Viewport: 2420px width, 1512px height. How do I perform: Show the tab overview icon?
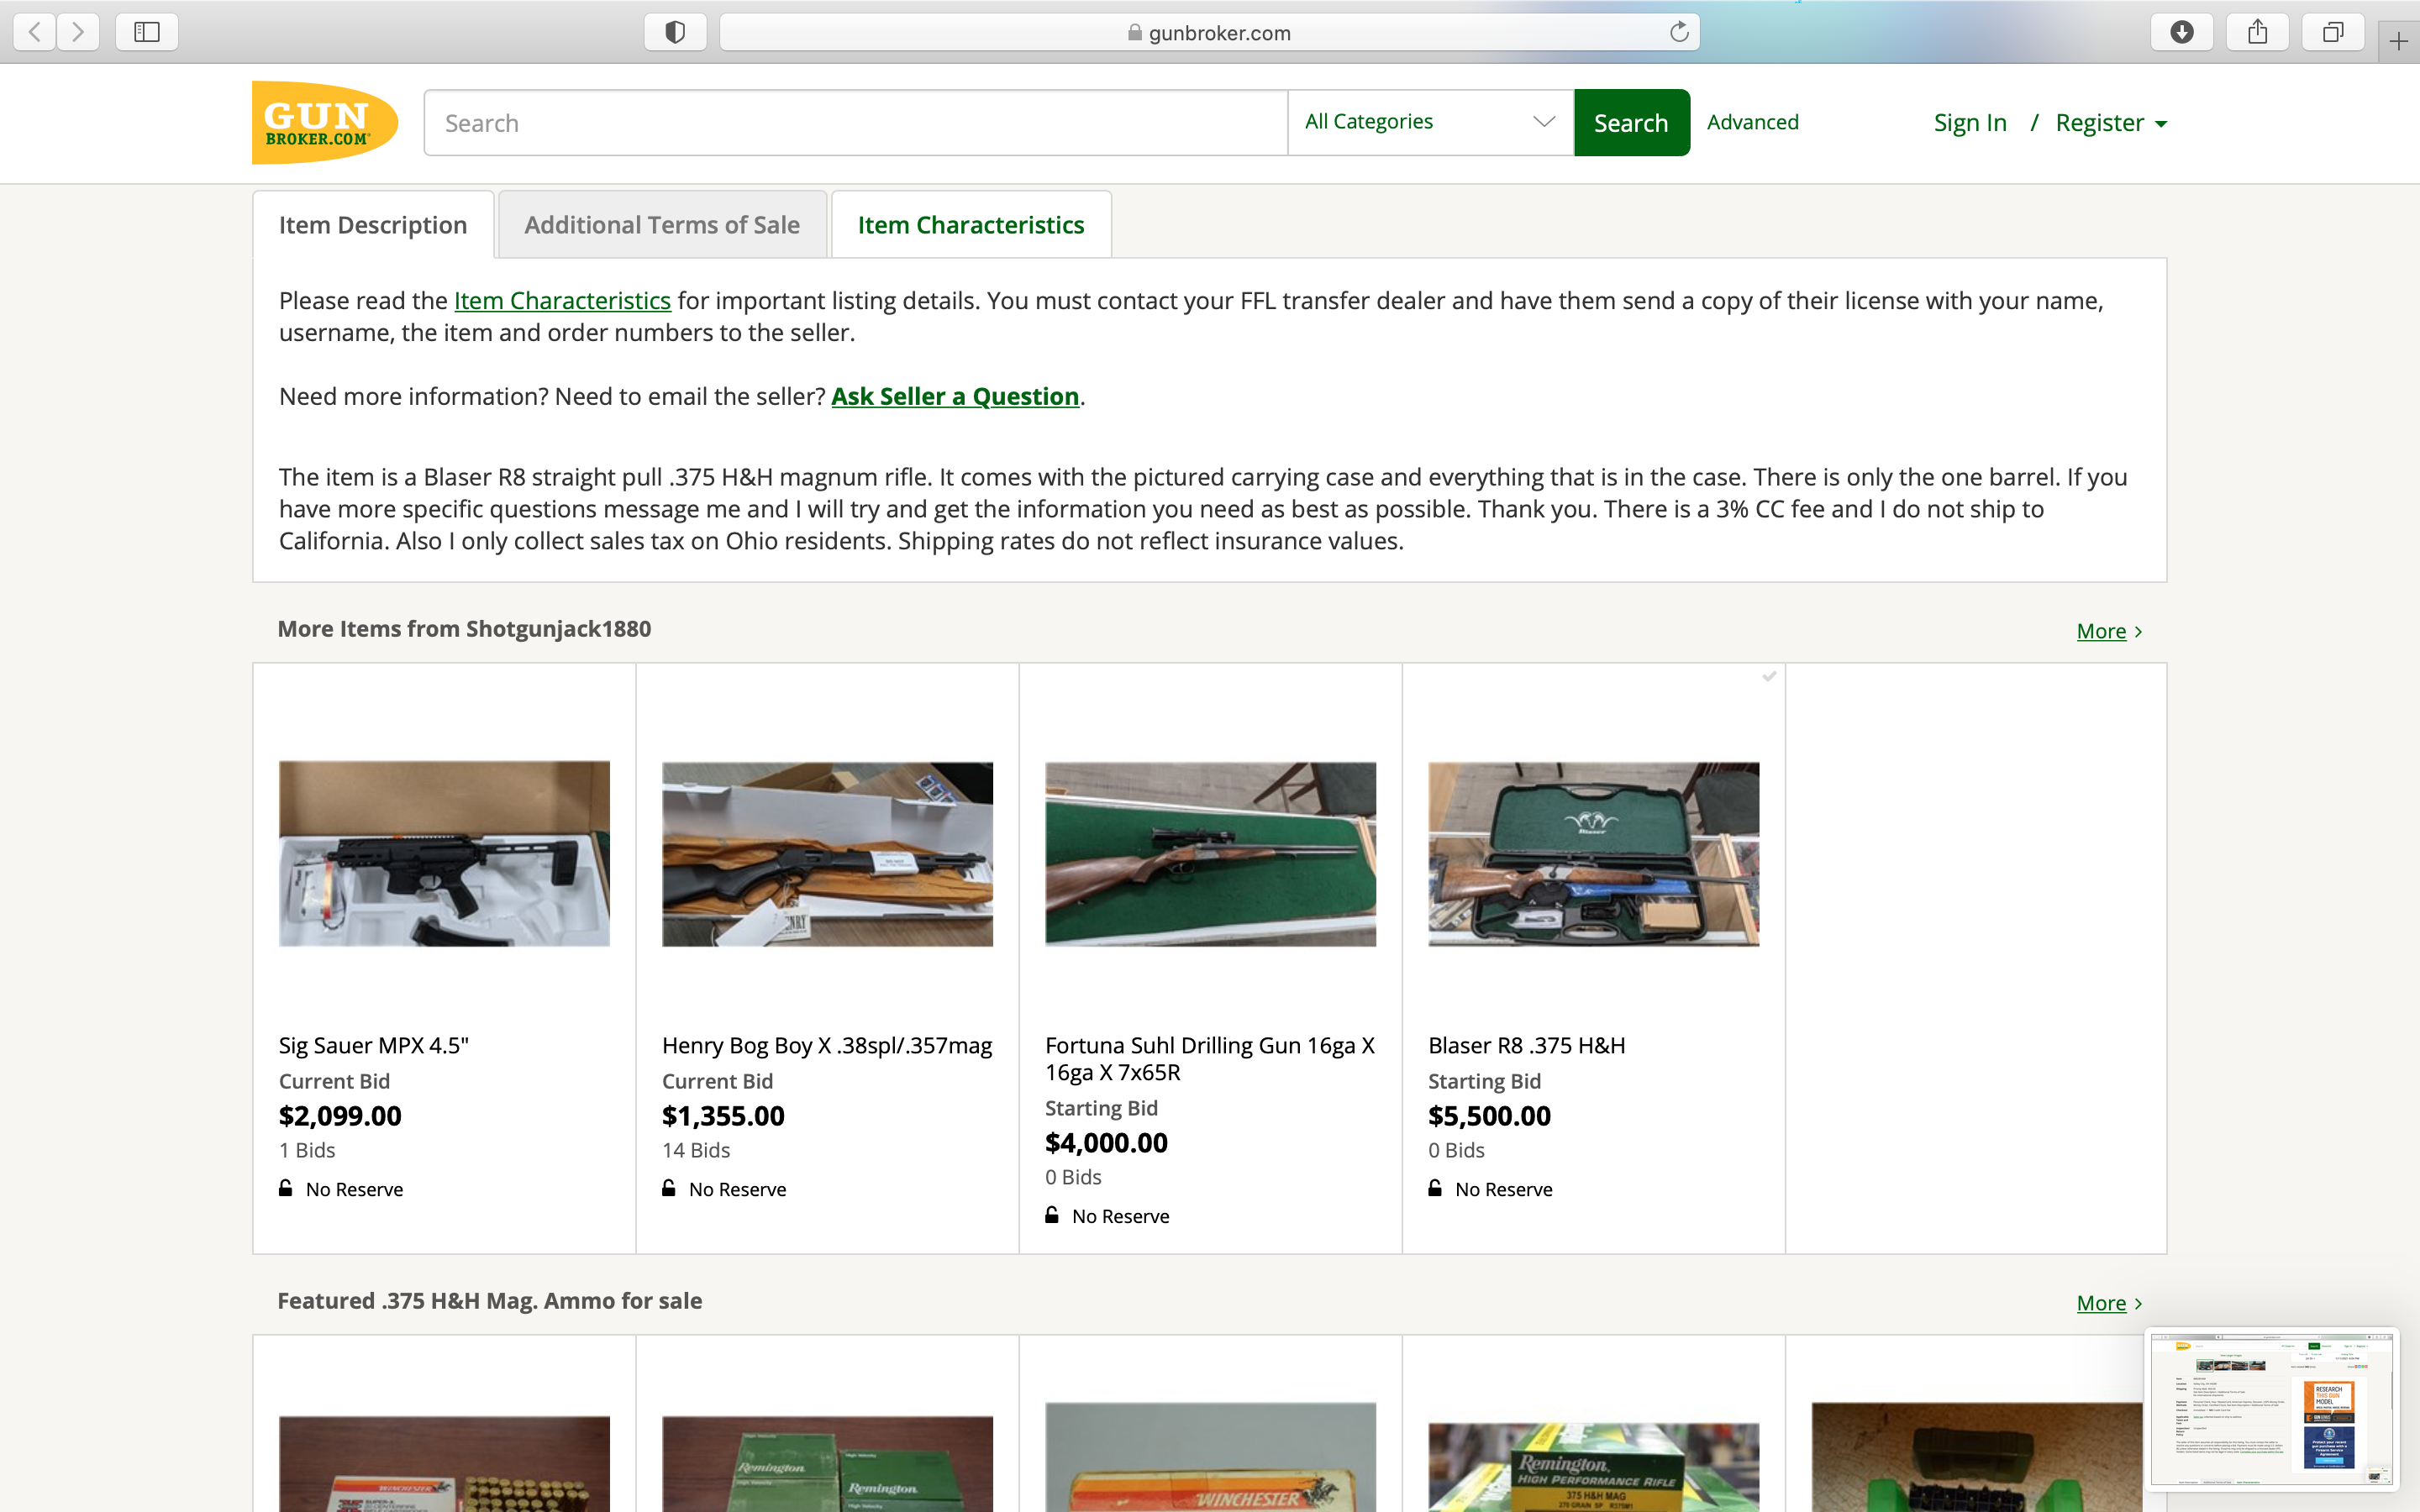tap(2332, 32)
